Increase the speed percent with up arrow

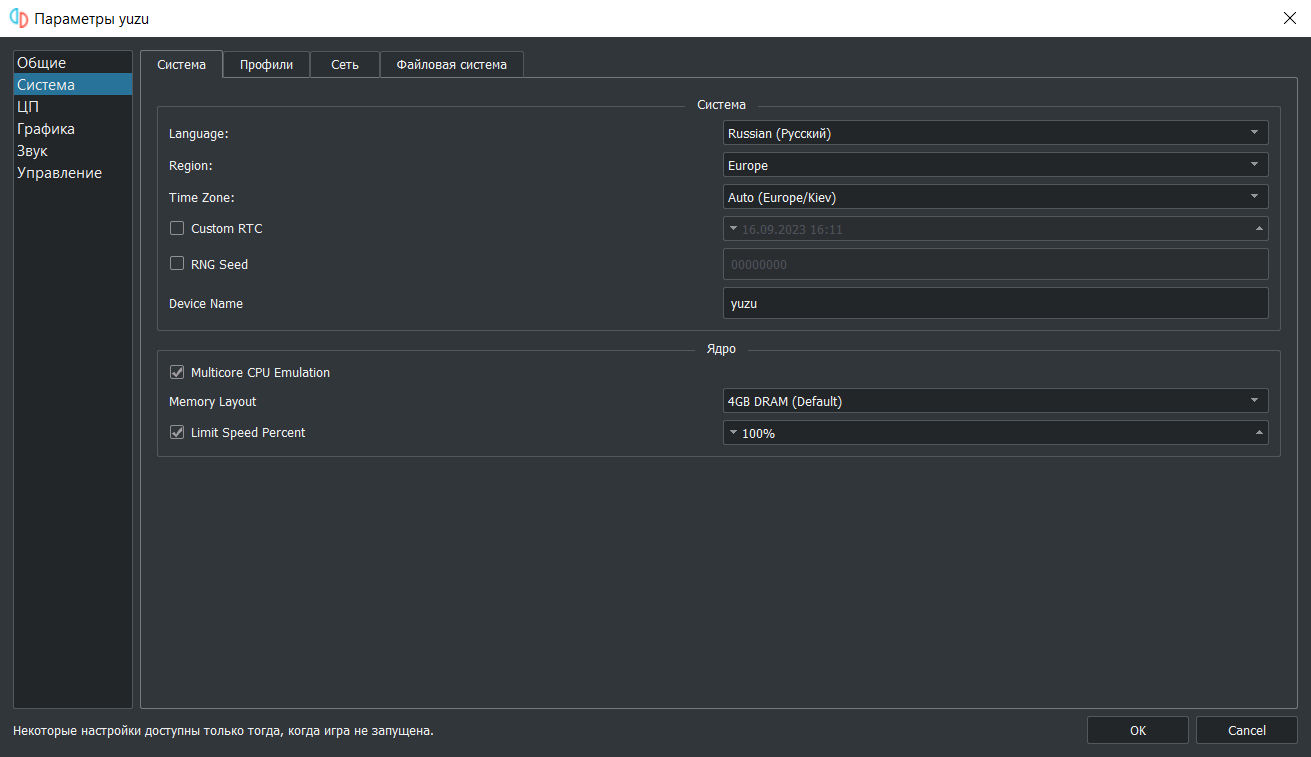[x=1259, y=433]
